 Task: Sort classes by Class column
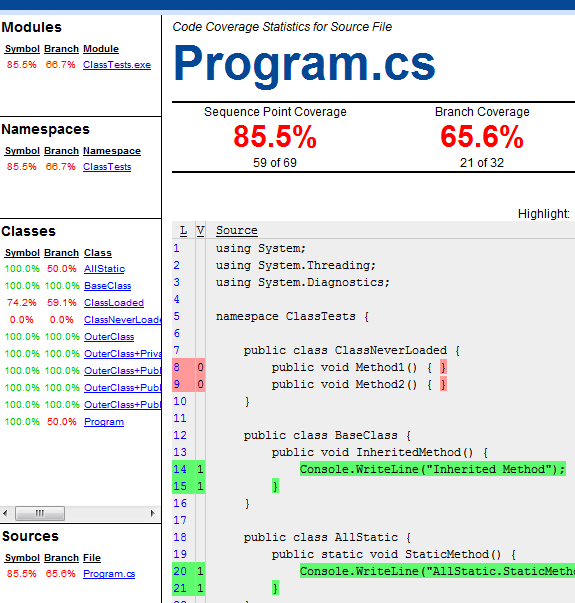tap(98, 253)
